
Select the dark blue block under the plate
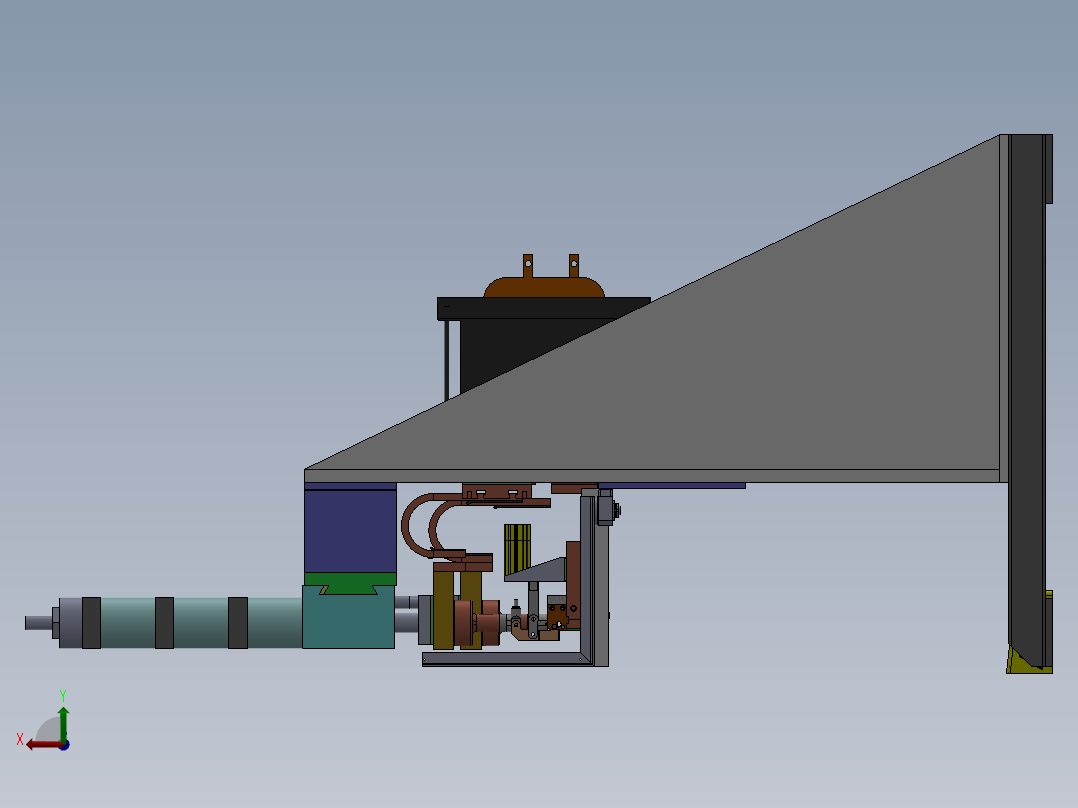point(350,531)
